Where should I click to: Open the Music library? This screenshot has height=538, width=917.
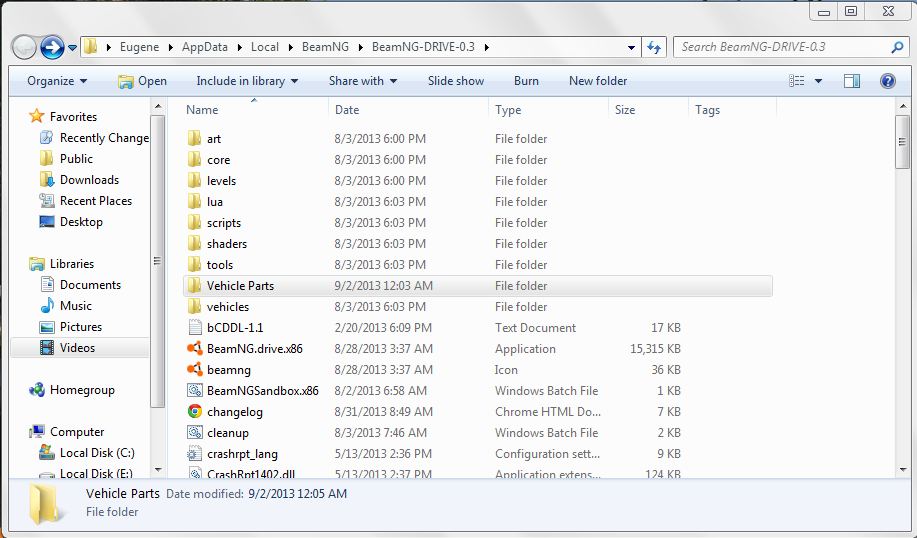point(76,306)
